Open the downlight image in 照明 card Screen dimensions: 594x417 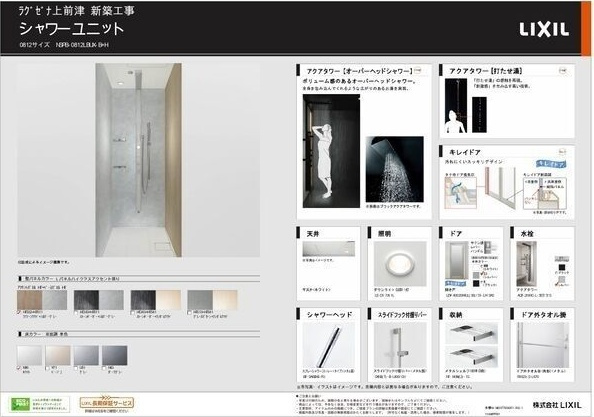[400, 264]
